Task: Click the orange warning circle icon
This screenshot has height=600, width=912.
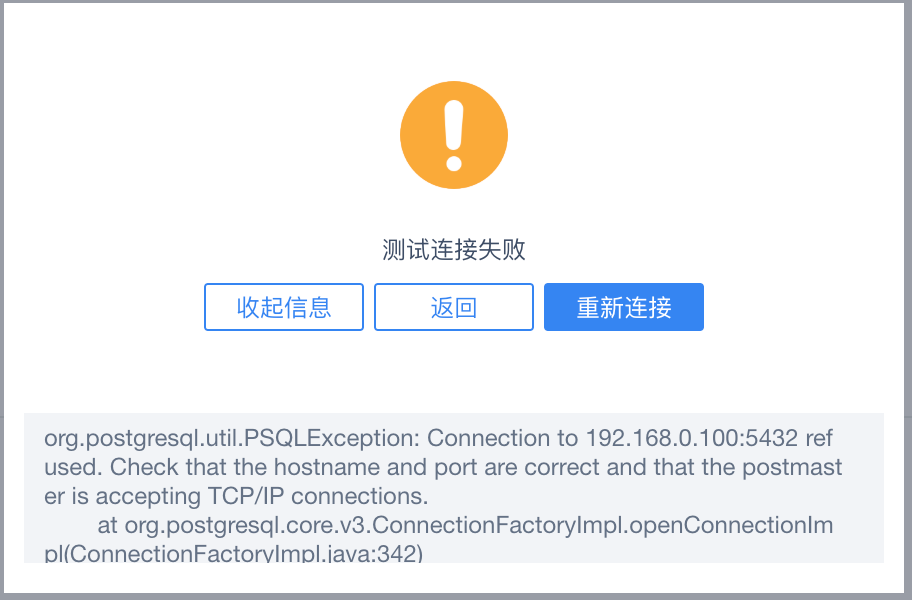Action: [454, 135]
